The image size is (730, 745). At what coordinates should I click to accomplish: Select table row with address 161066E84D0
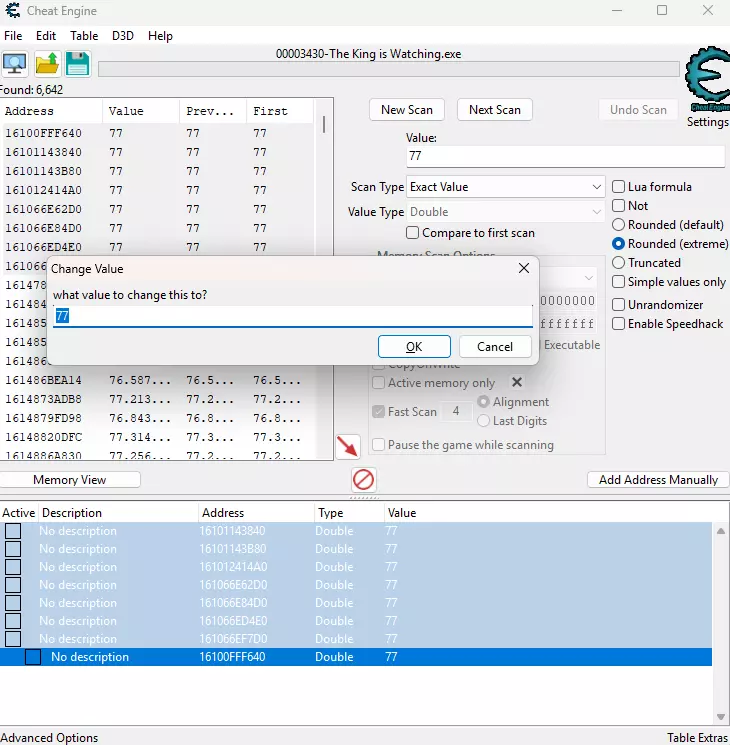356,602
